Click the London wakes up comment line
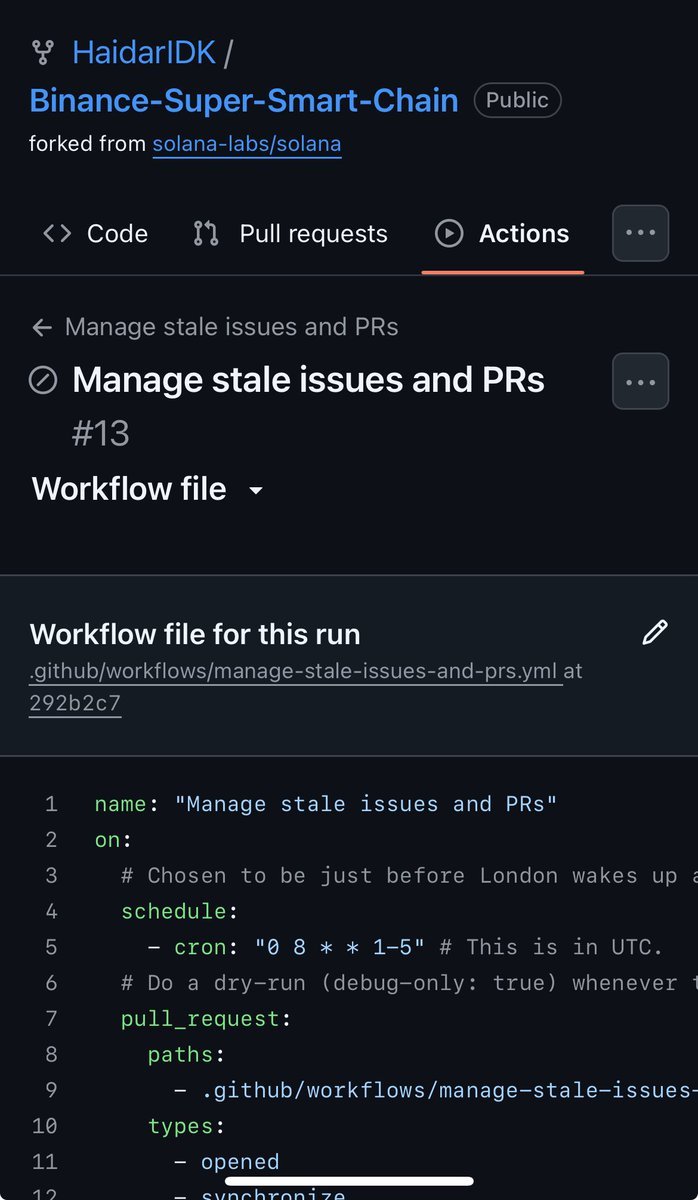The image size is (698, 1200). (x=409, y=875)
